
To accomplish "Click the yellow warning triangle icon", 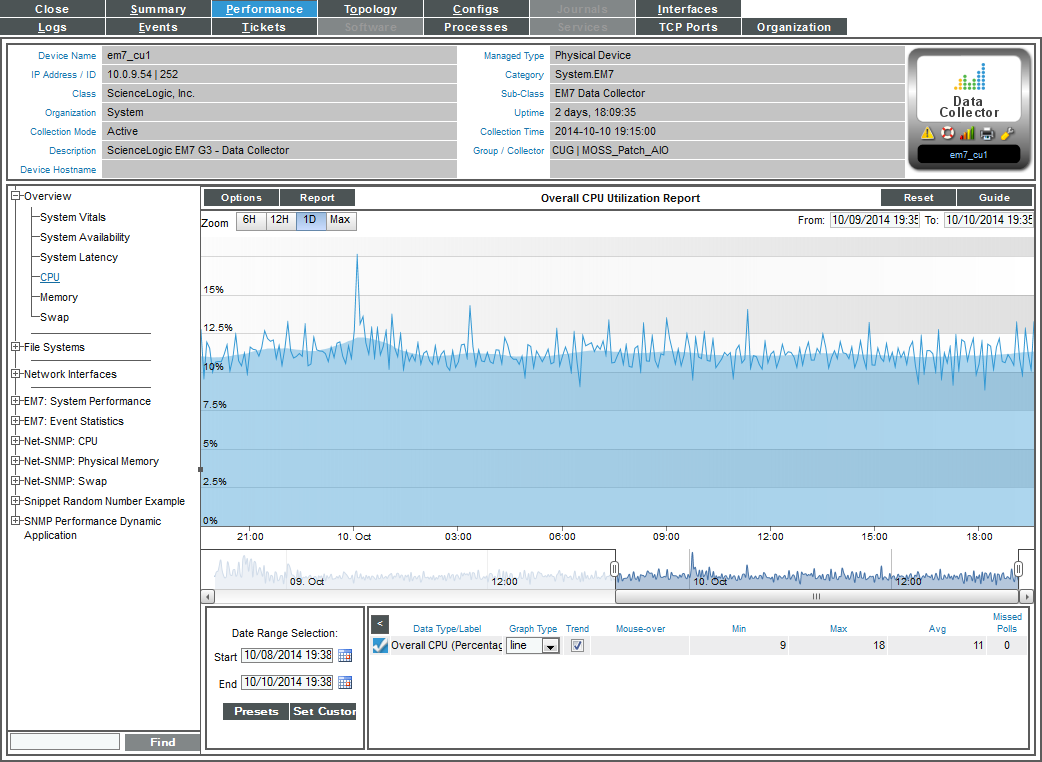I will tap(927, 133).
